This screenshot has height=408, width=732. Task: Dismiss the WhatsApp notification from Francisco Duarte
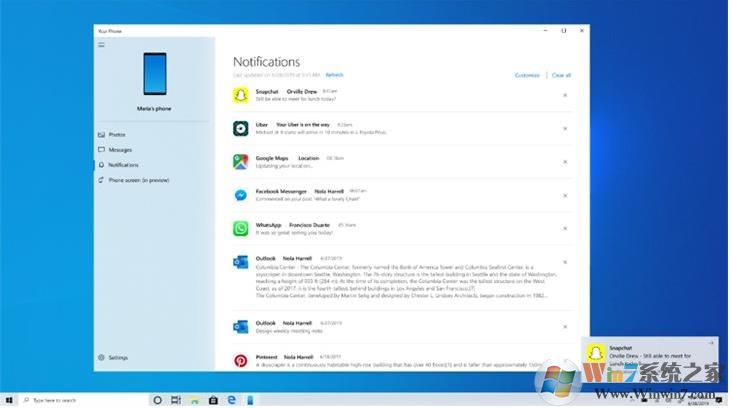coord(565,229)
